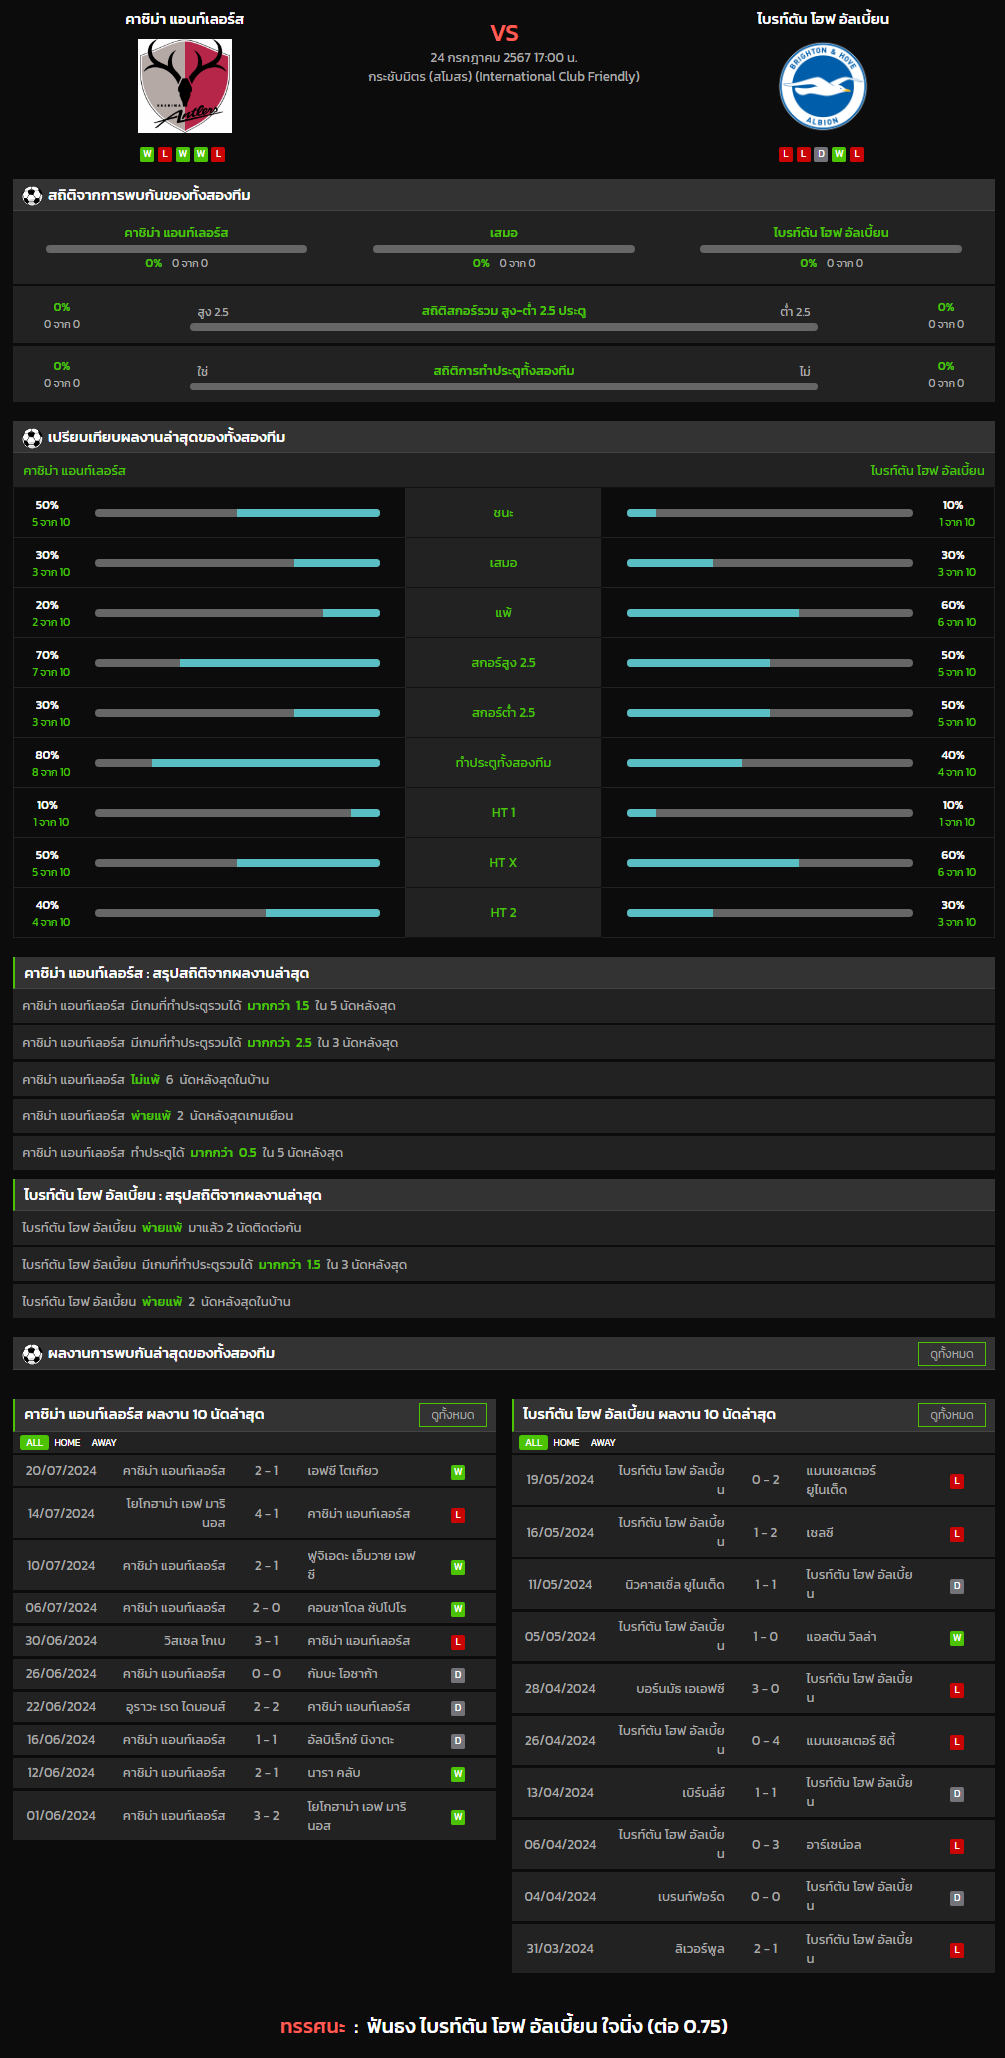Click Brighton team name at top right
This screenshot has height=2058, width=1005.
(x=823, y=19)
